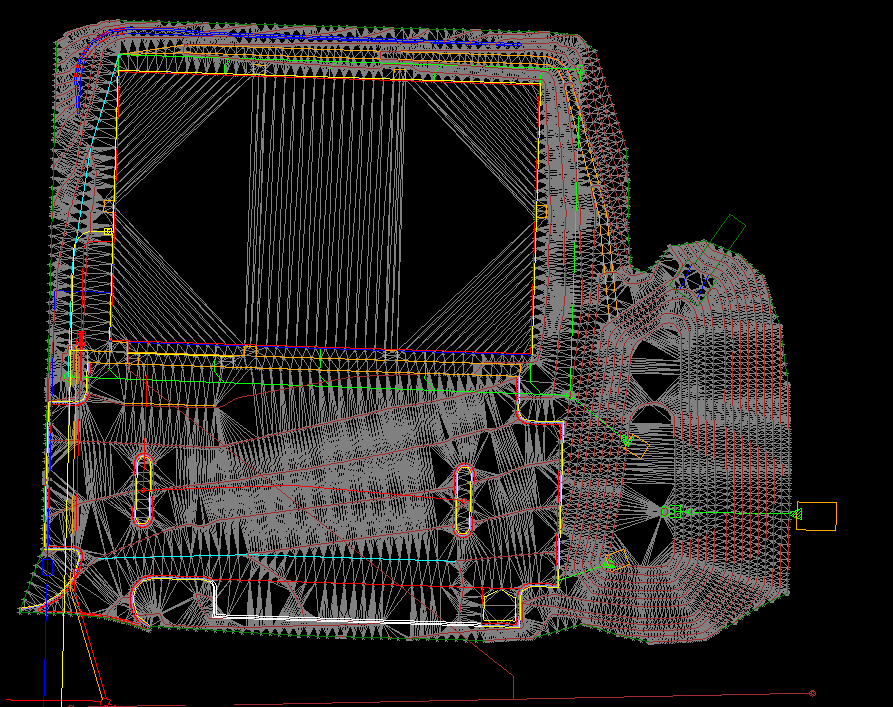893x707 pixels.
Task: Pick the large orange rectangle at far right
Action: click(817, 516)
